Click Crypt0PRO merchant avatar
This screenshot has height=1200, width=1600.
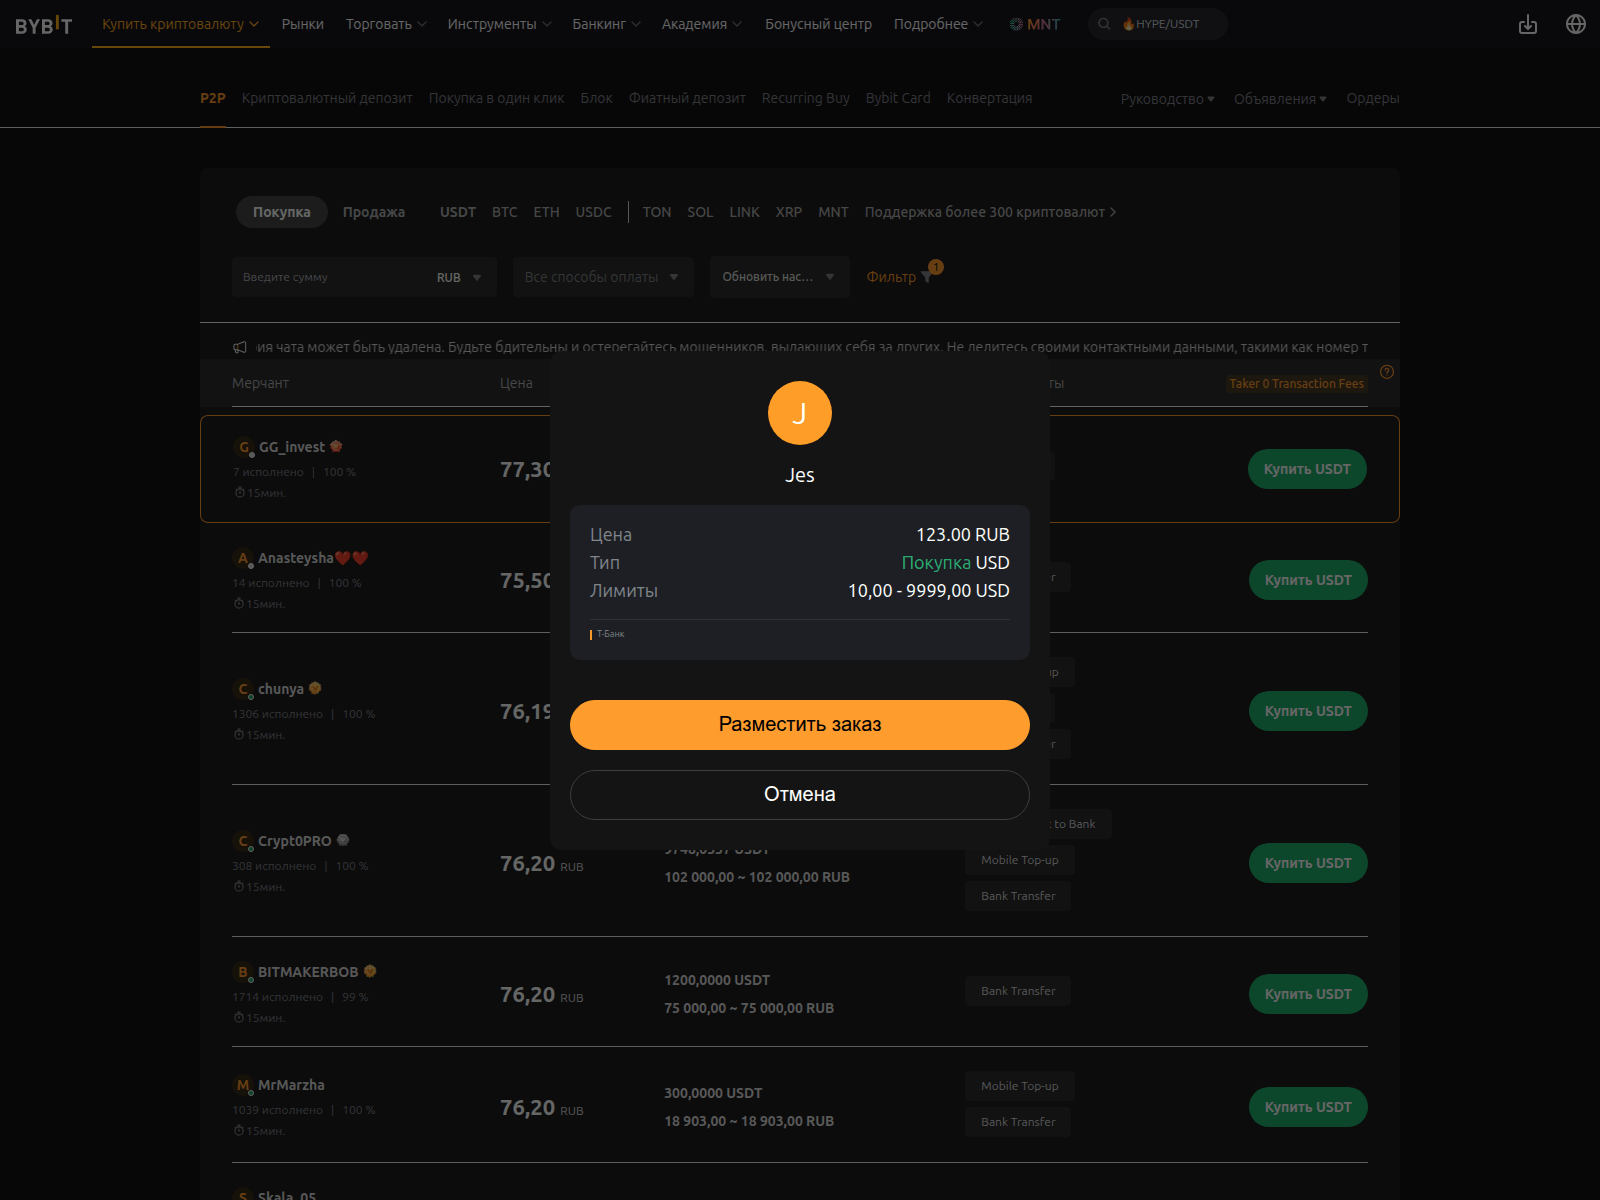243,841
